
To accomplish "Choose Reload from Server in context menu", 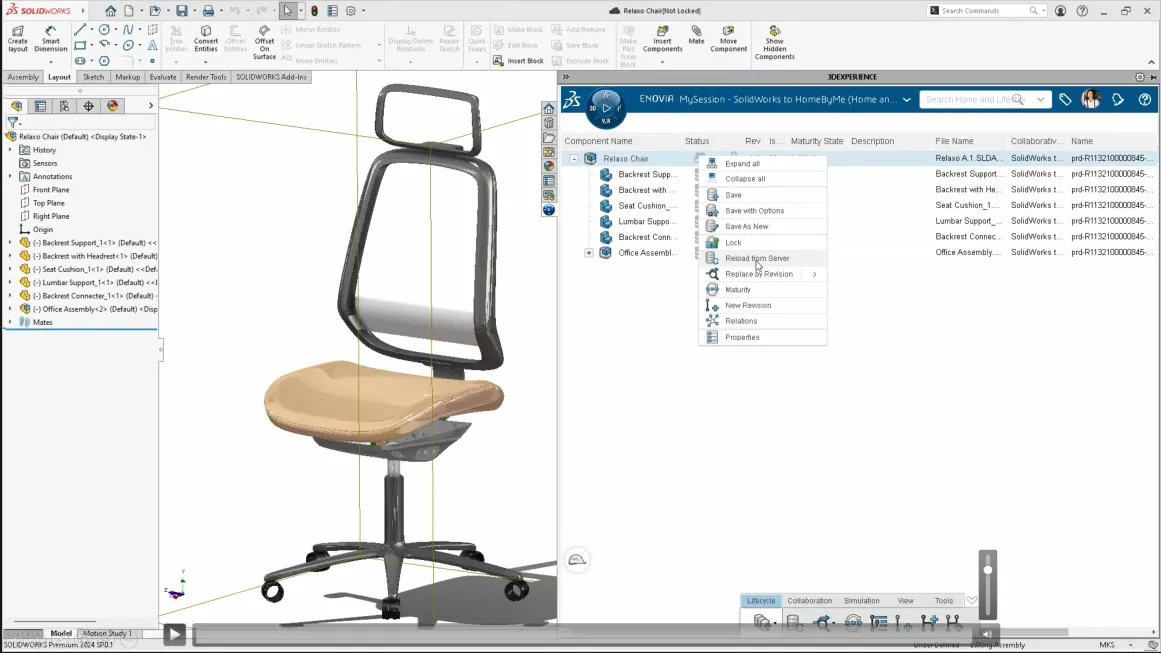I will [x=757, y=258].
